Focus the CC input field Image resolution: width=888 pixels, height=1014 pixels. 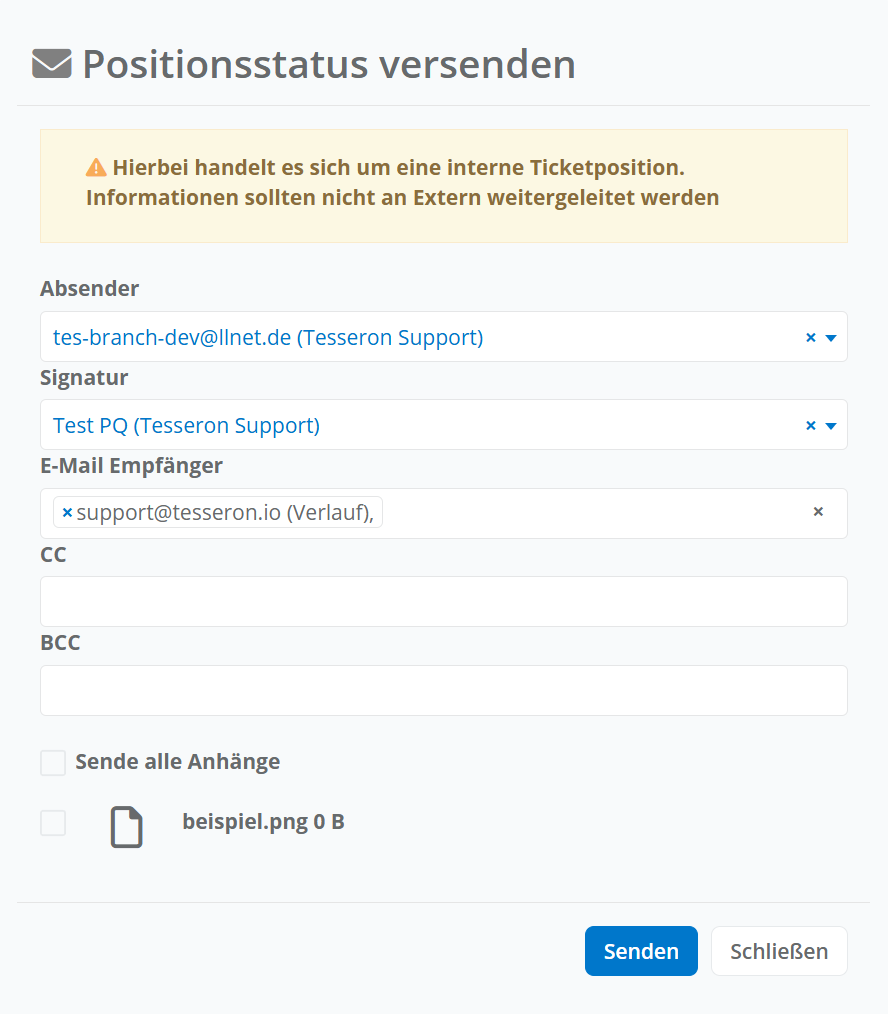[x=443, y=602]
